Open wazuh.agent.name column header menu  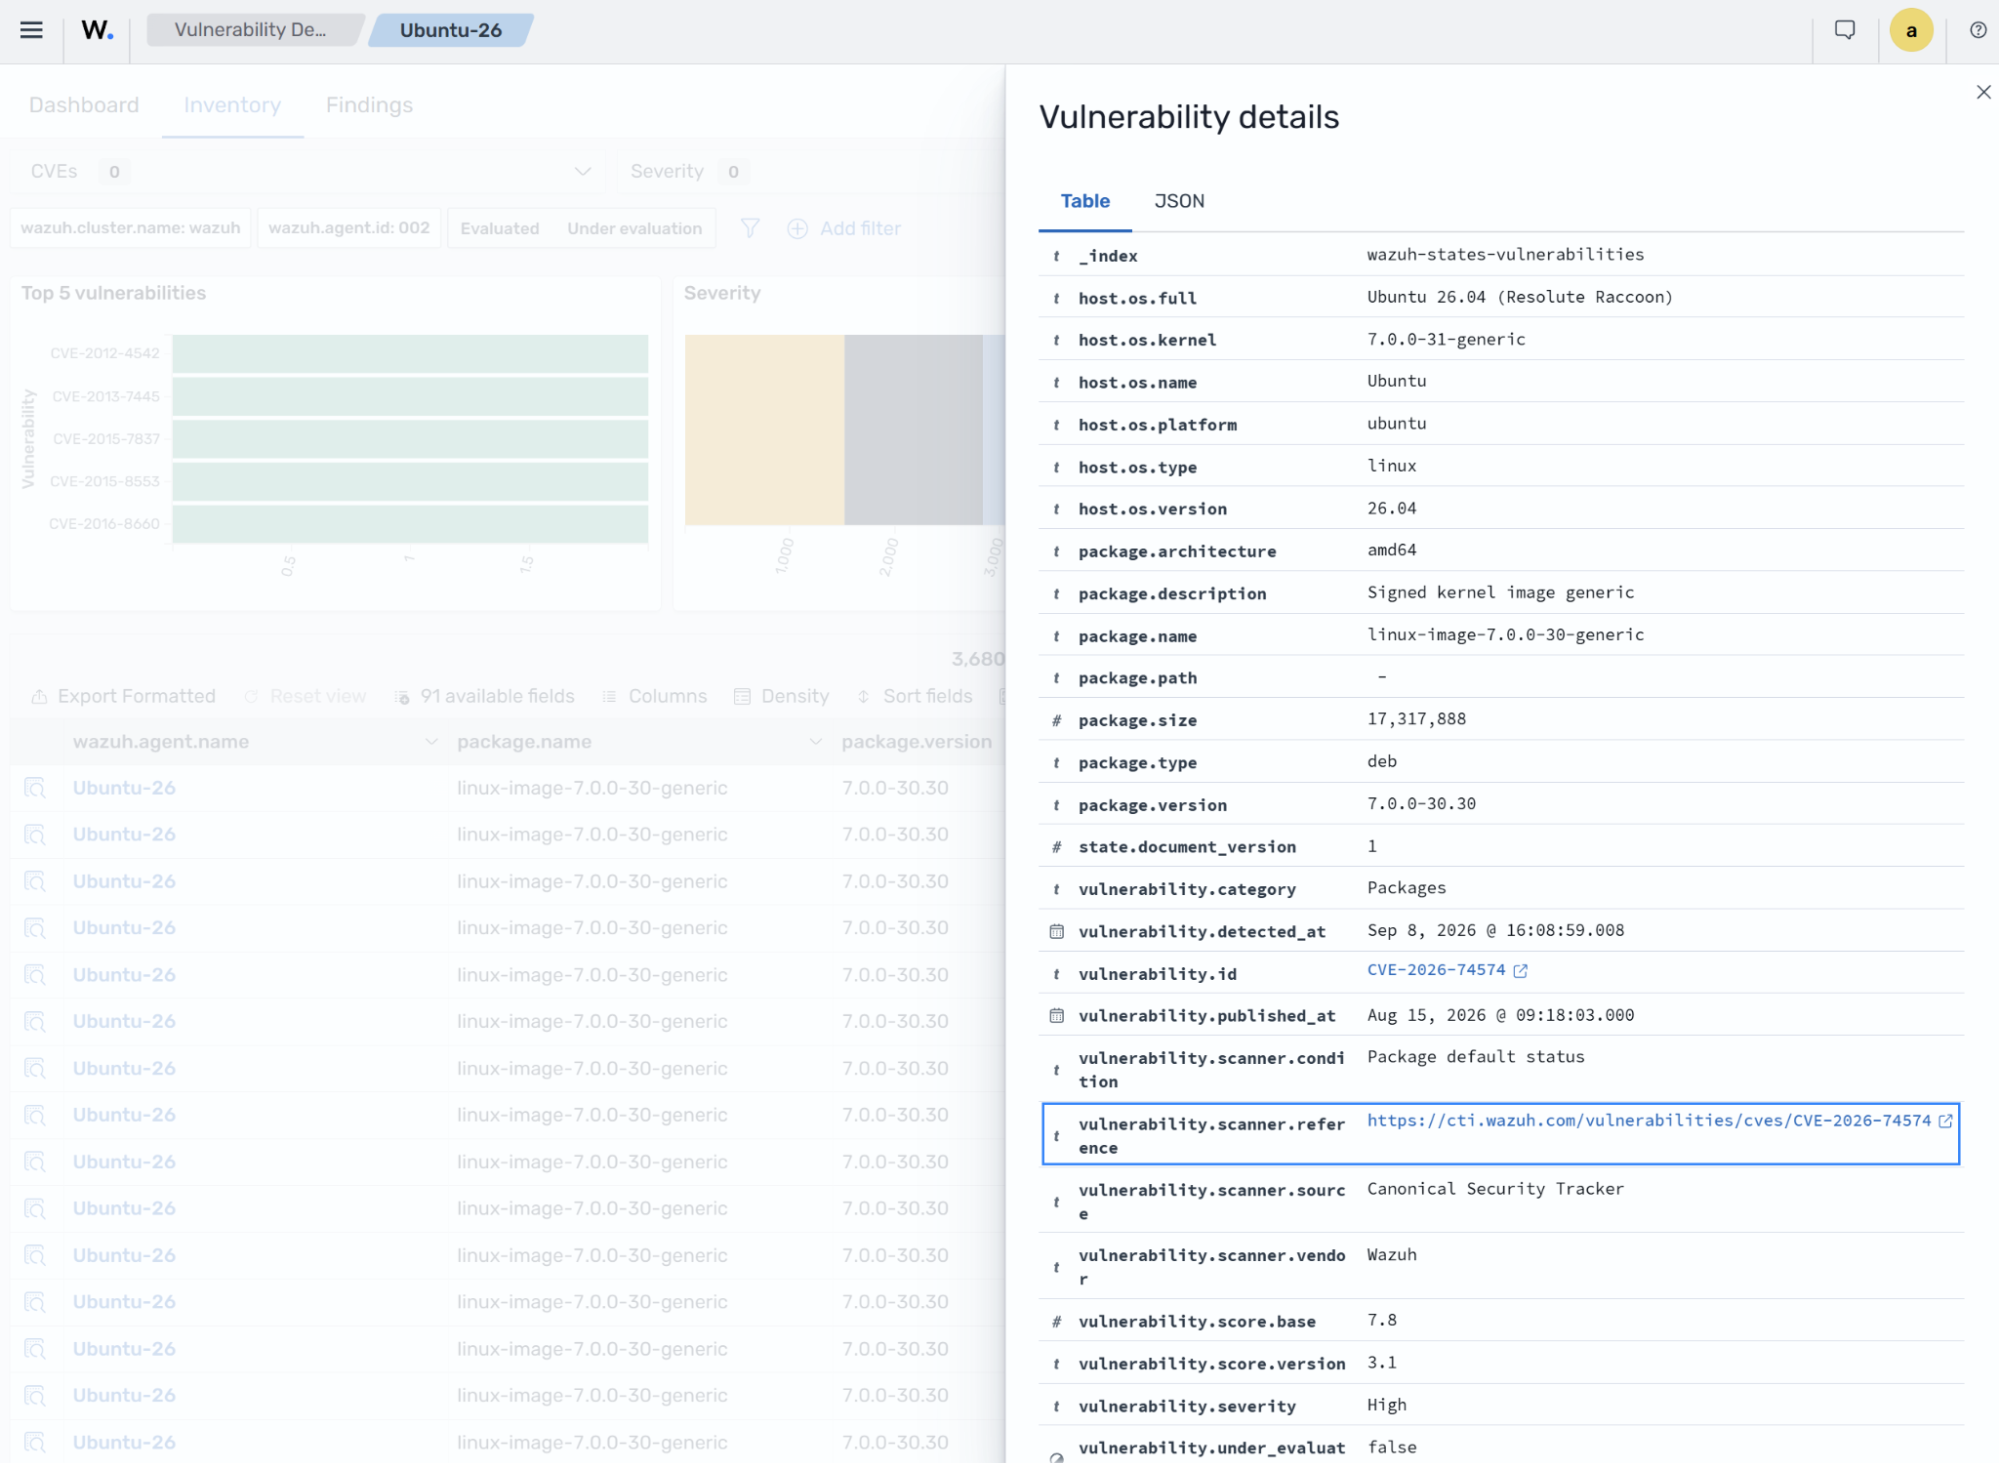click(x=431, y=743)
